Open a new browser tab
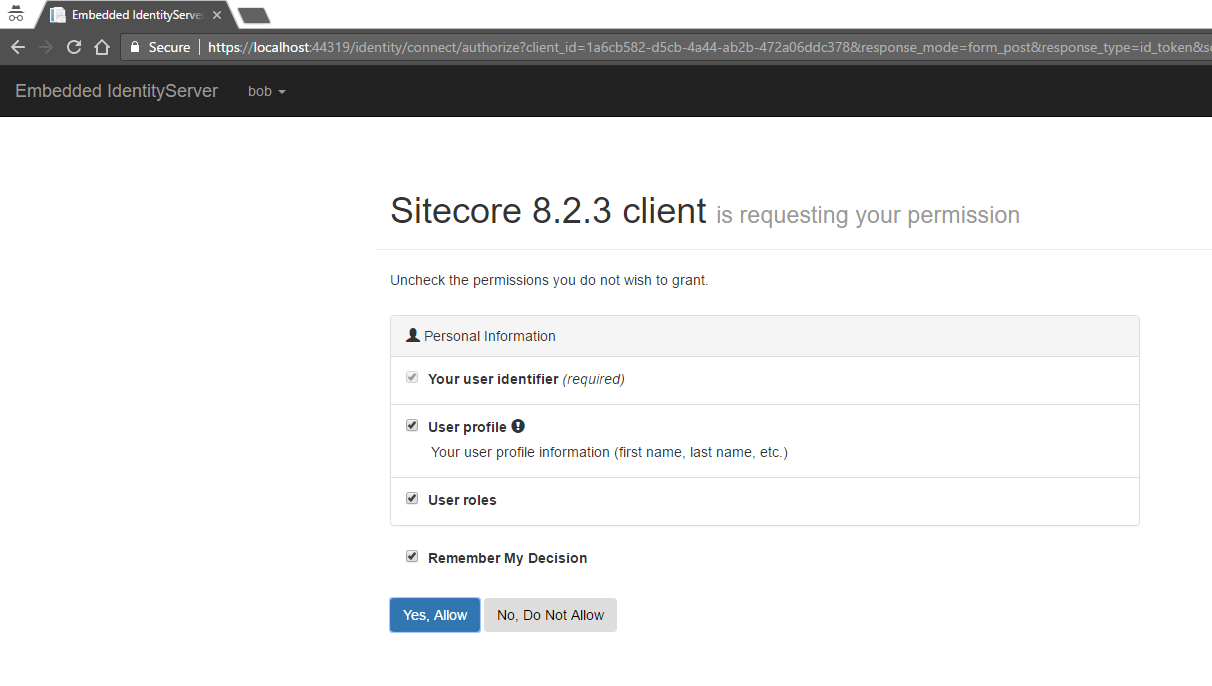Screen dimensions: 1212x686 point(253,15)
